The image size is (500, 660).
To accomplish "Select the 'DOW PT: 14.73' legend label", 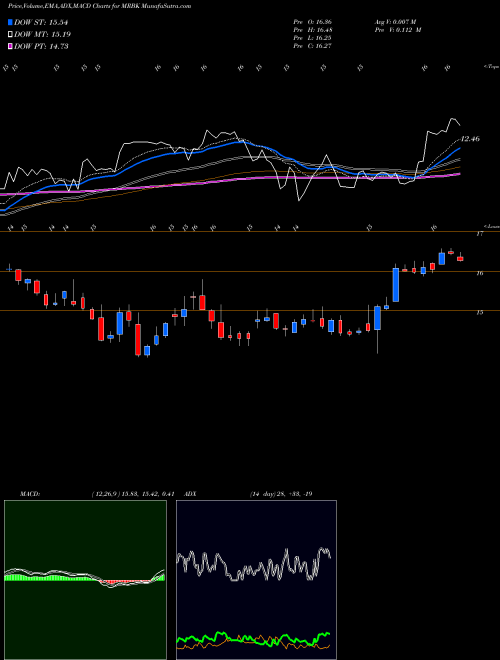I will [41, 46].
